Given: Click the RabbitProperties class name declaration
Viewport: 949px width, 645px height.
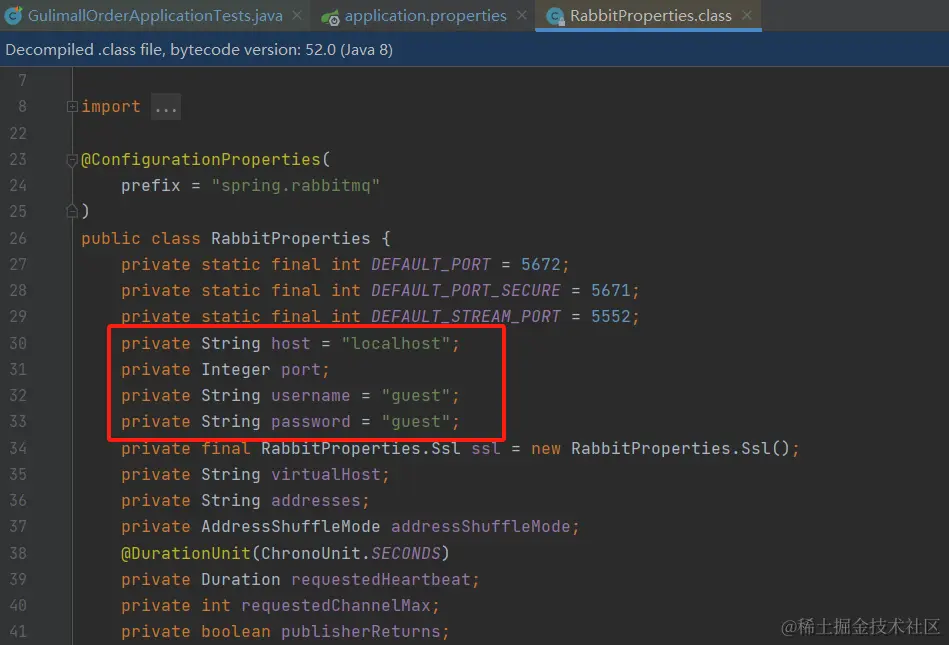Looking at the screenshot, I should (291, 238).
